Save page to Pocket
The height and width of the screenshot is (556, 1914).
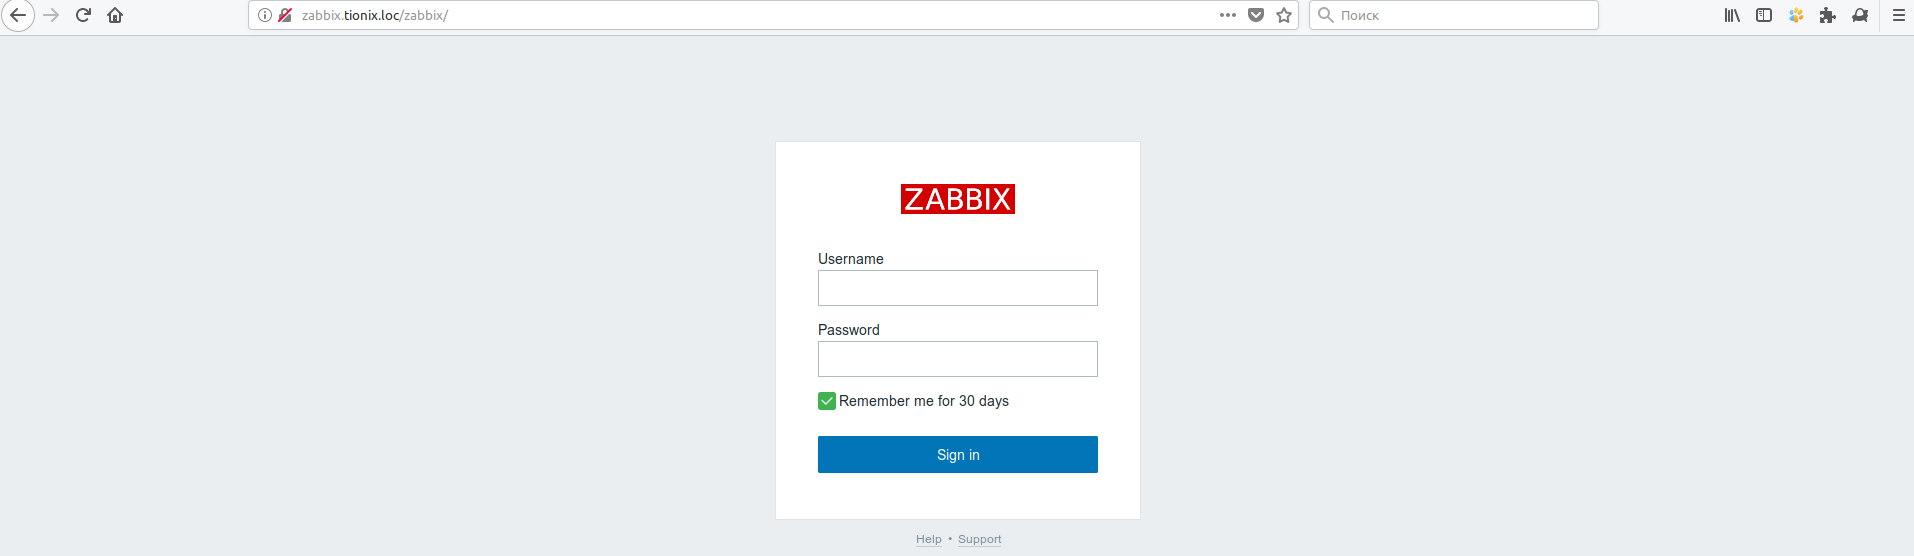point(1256,15)
